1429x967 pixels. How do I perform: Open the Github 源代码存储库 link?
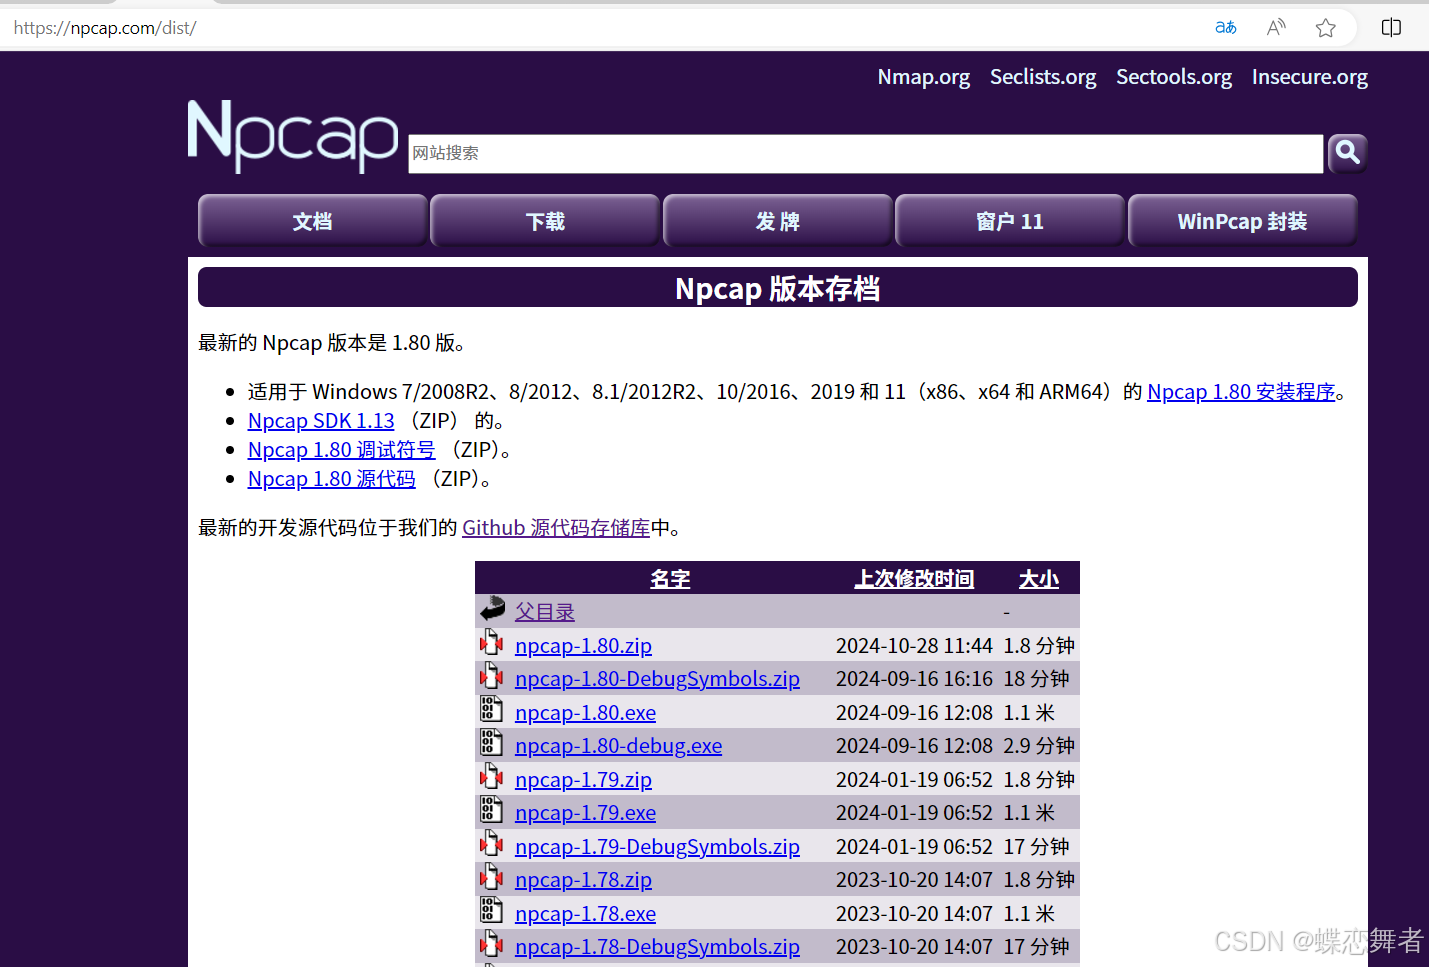pyautogui.click(x=556, y=528)
